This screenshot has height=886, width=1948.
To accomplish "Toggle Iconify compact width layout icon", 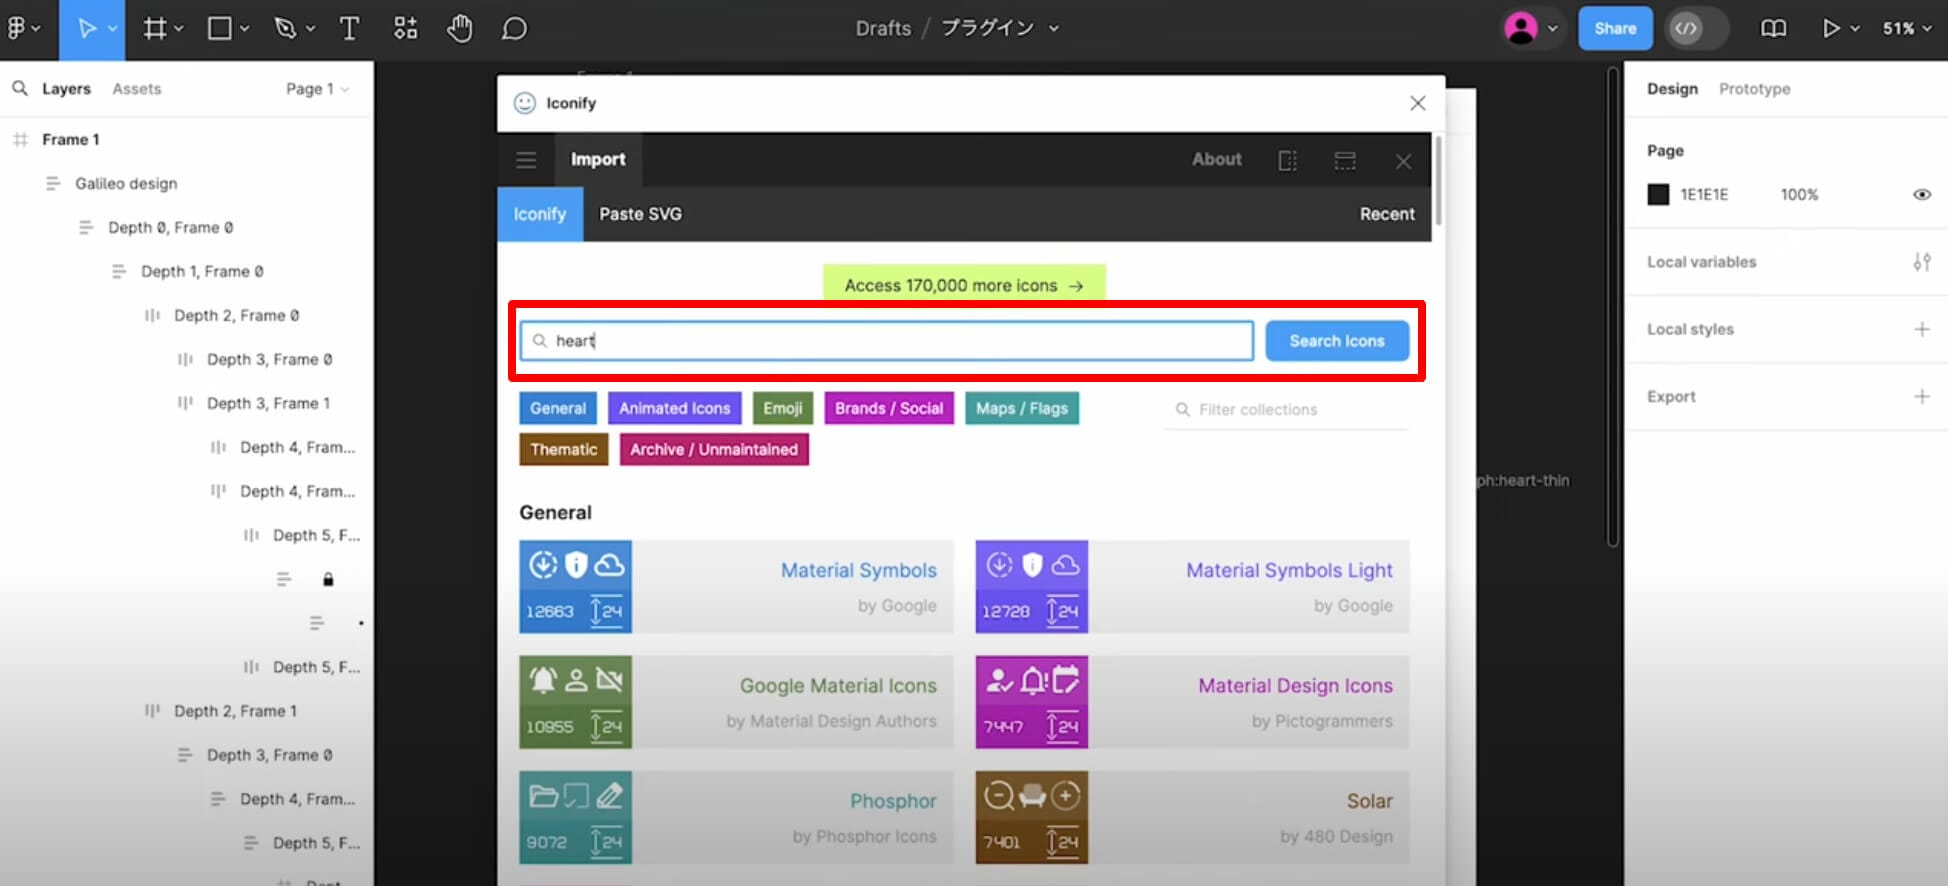I will coord(1288,160).
